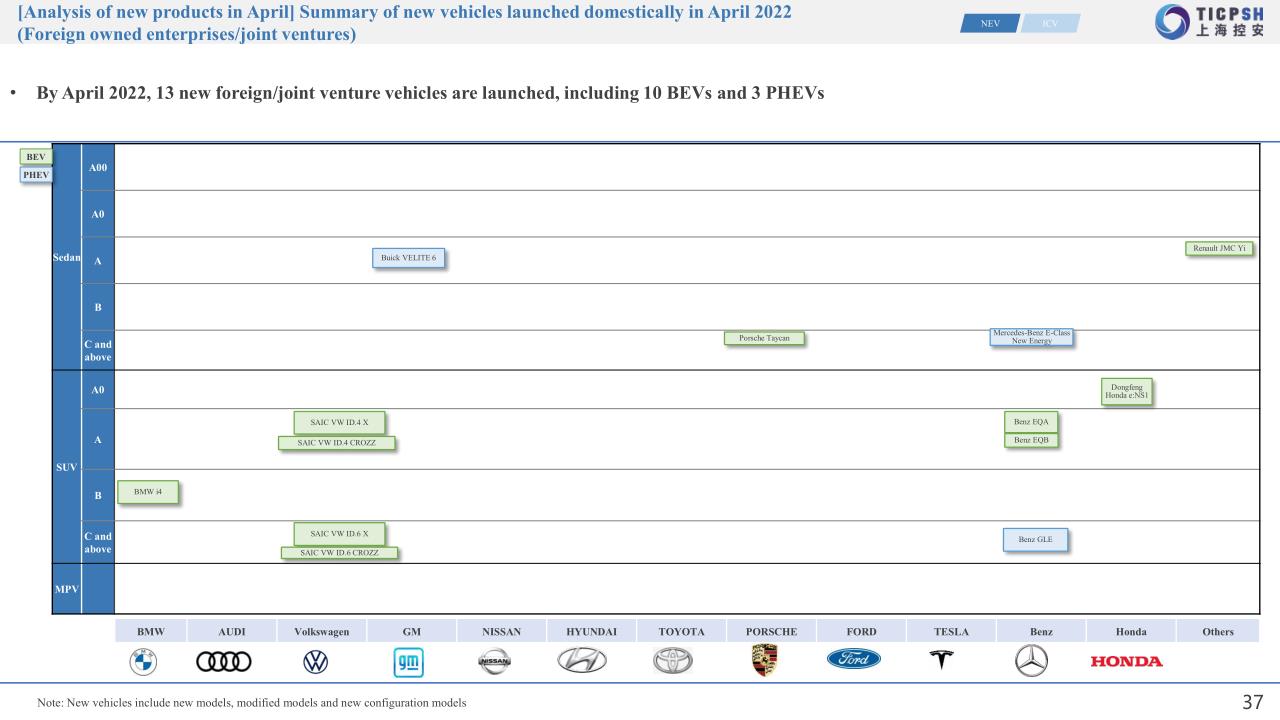Select the Volkswagen logo icon
The width and height of the screenshot is (1280, 720).
[316, 661]
